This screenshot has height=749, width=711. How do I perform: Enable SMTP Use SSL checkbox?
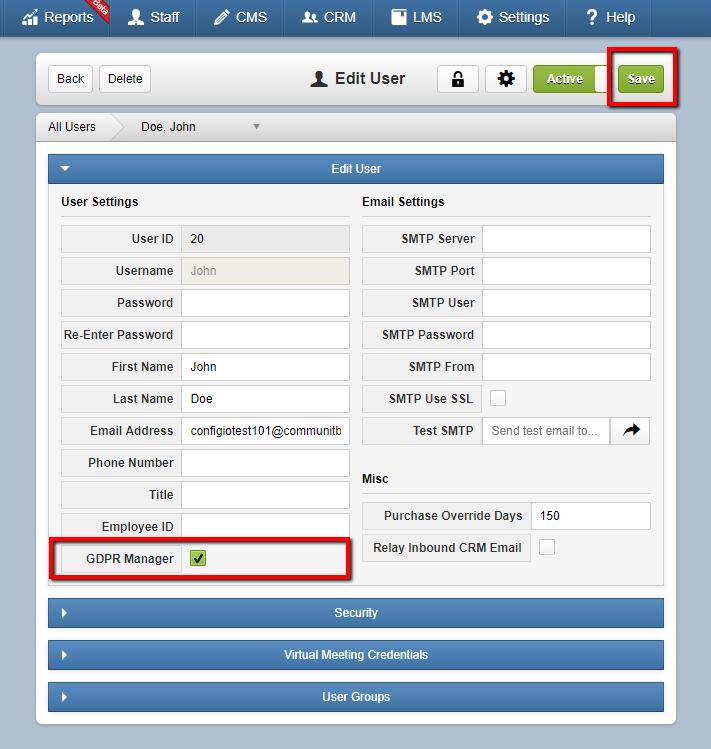[x=498, y=398]
